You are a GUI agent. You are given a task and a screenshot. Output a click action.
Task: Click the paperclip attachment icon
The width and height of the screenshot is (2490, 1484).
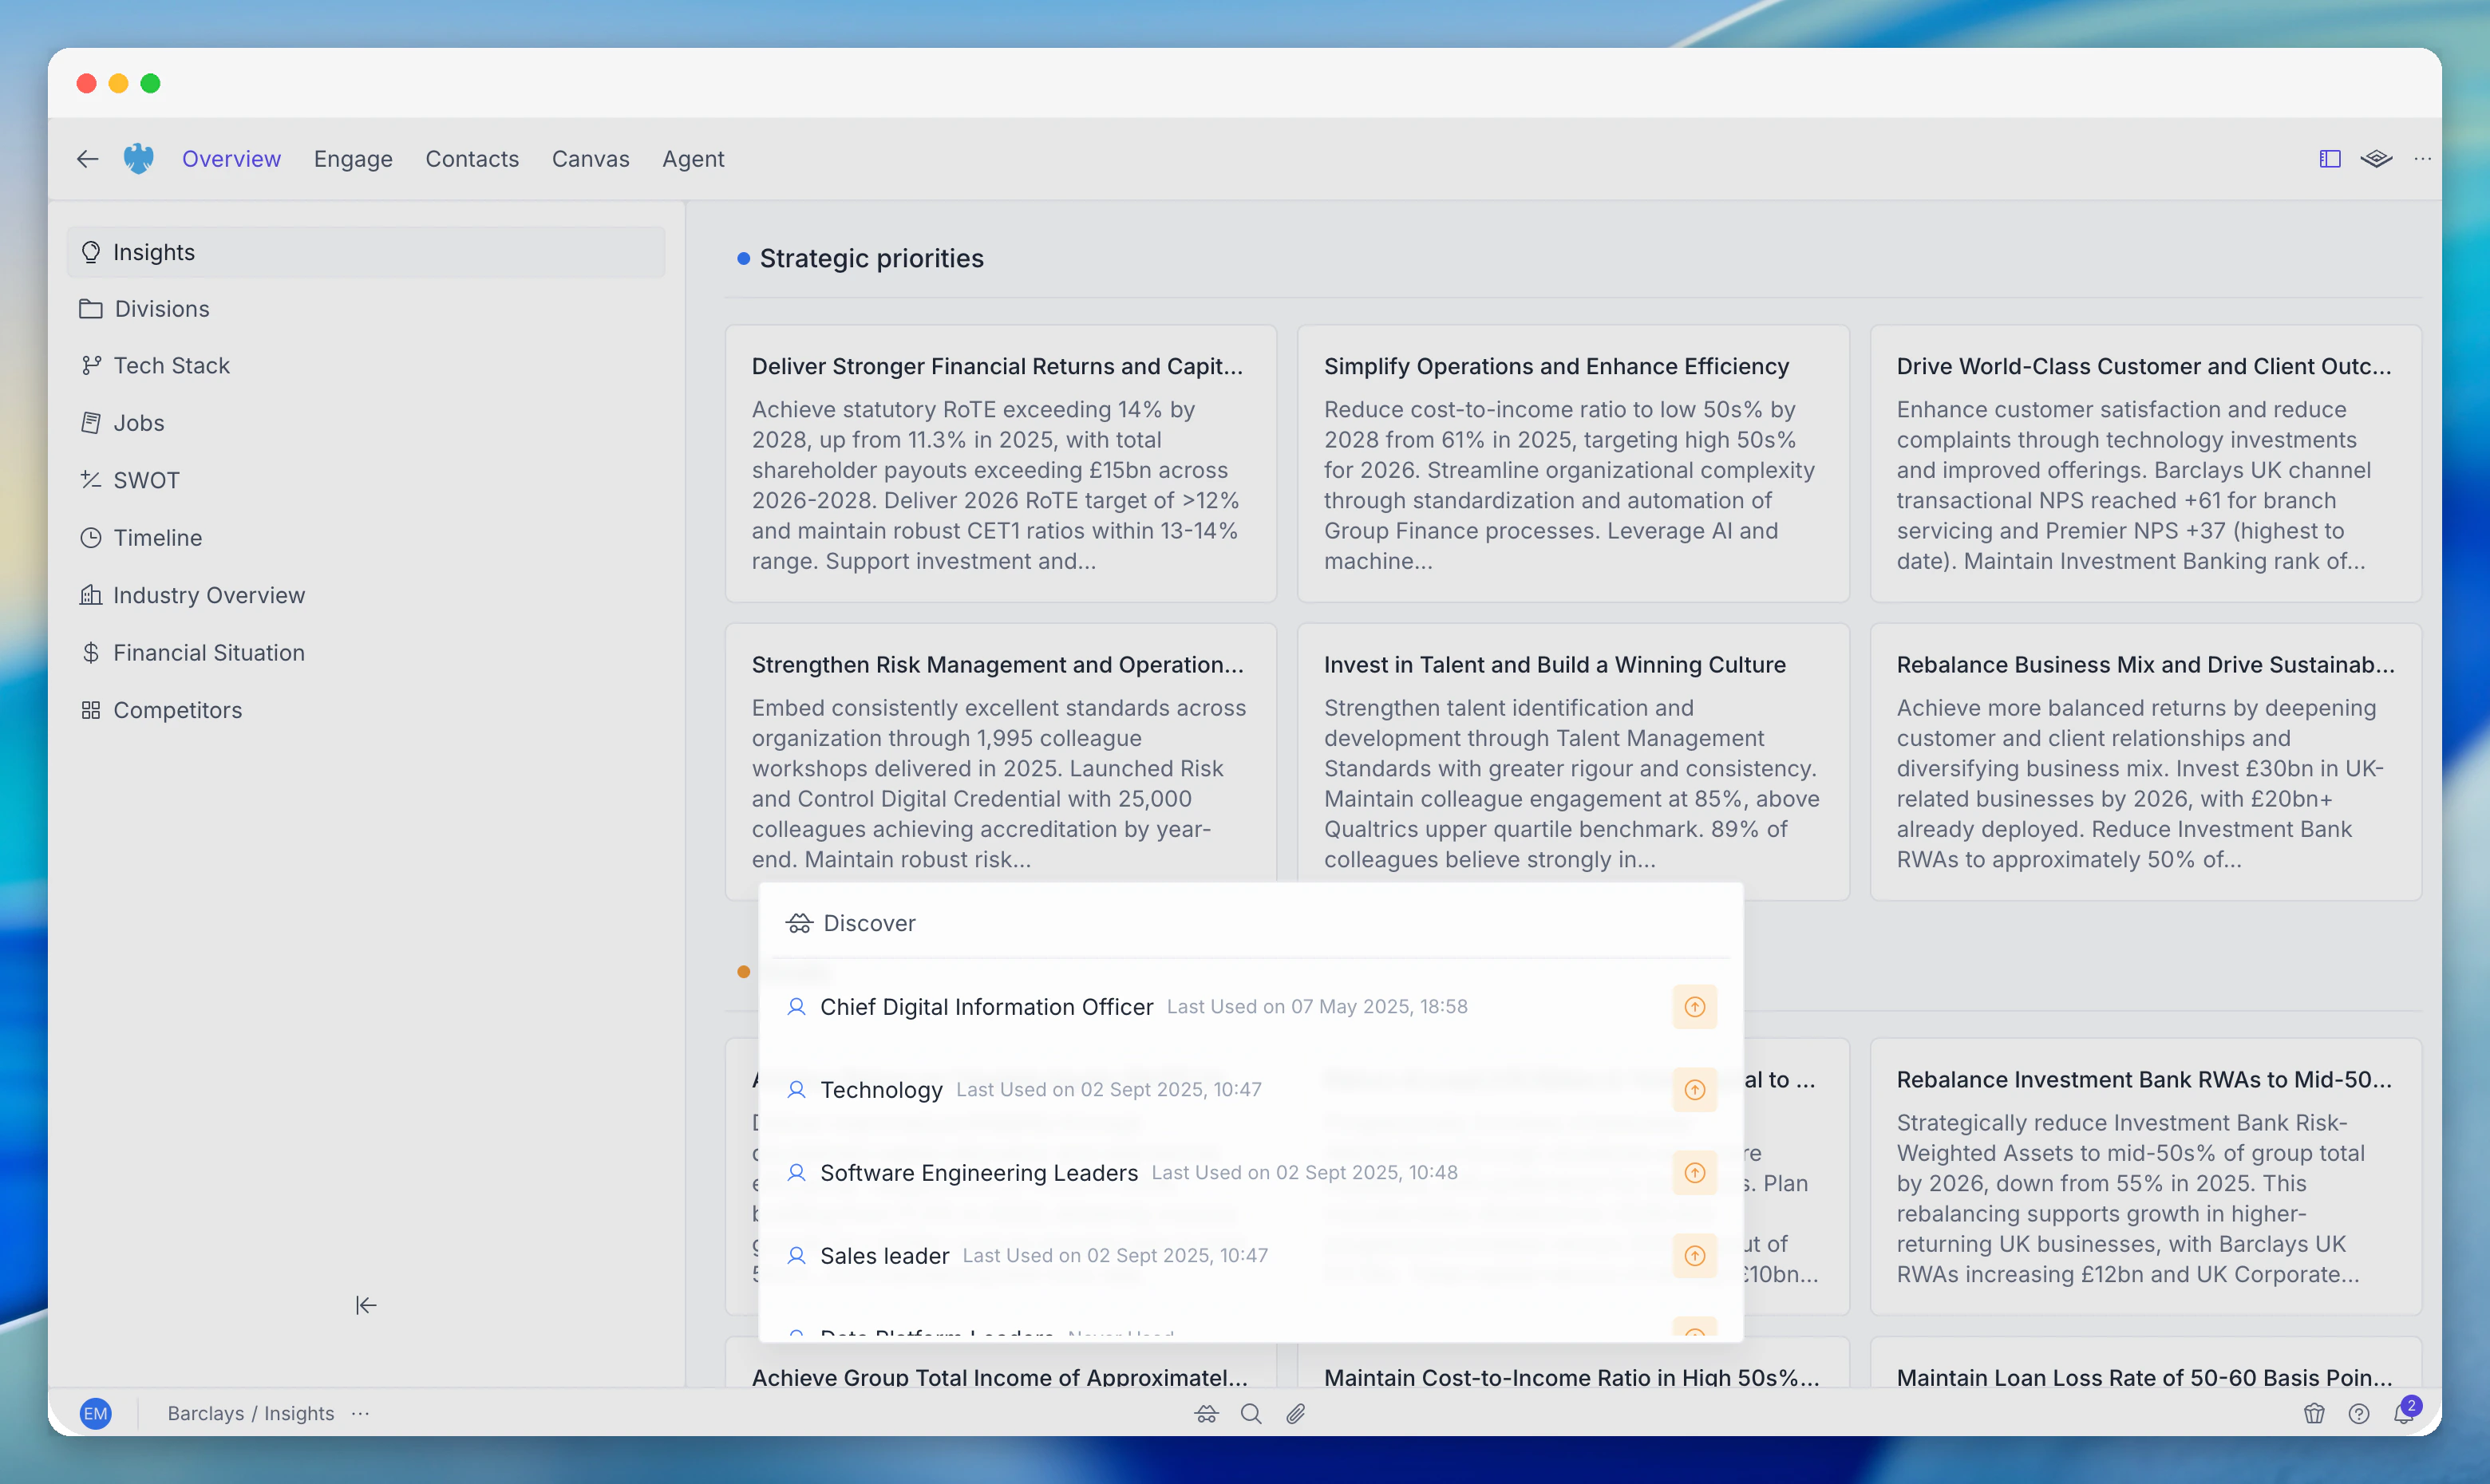[x=1295, y=1413]
